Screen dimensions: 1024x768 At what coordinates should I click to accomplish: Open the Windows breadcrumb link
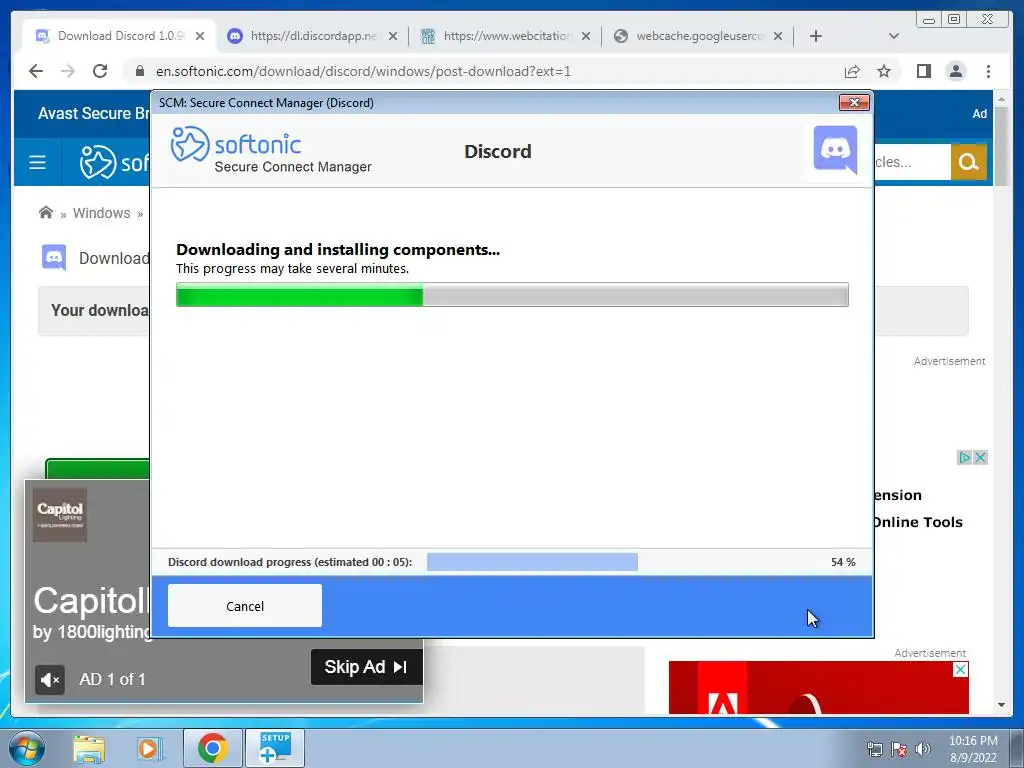pos(101,213)
